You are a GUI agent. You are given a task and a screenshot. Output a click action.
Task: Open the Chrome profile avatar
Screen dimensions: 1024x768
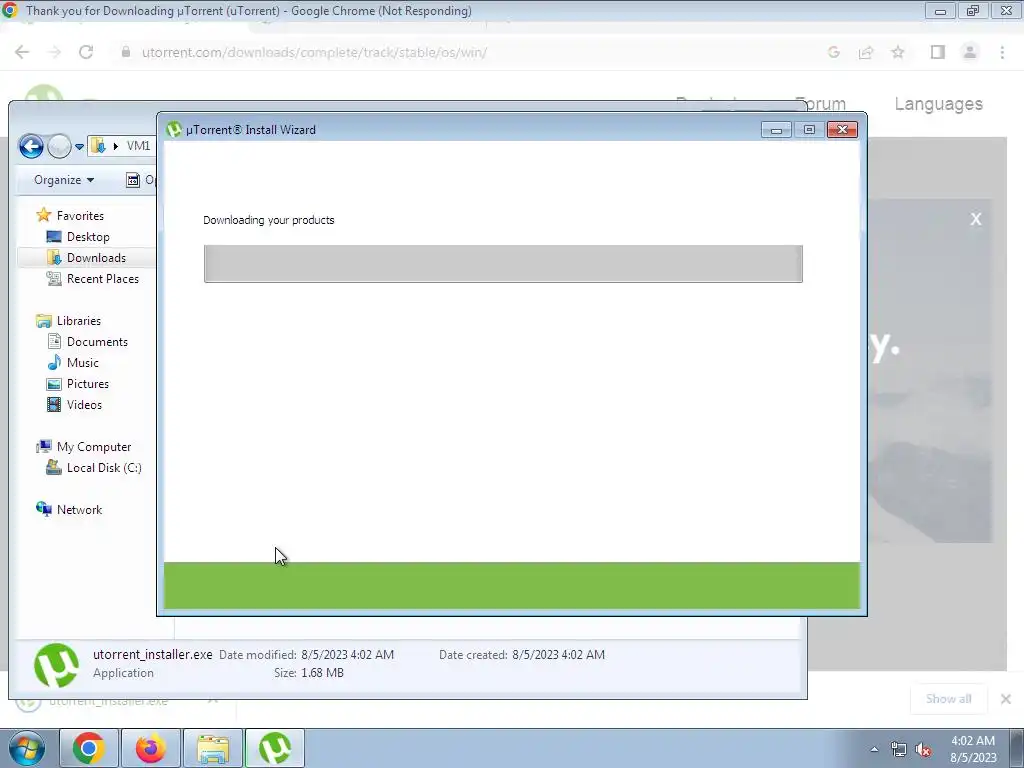tap(970, 52)
